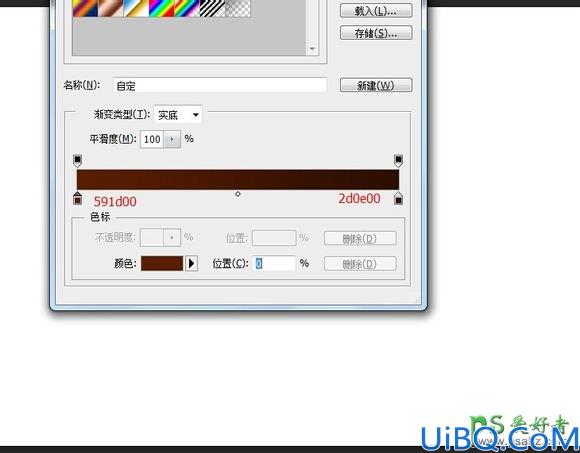The image size is (580, 453).
Task: Select the left color stop 591d00
Action: [x=77, y=198]
